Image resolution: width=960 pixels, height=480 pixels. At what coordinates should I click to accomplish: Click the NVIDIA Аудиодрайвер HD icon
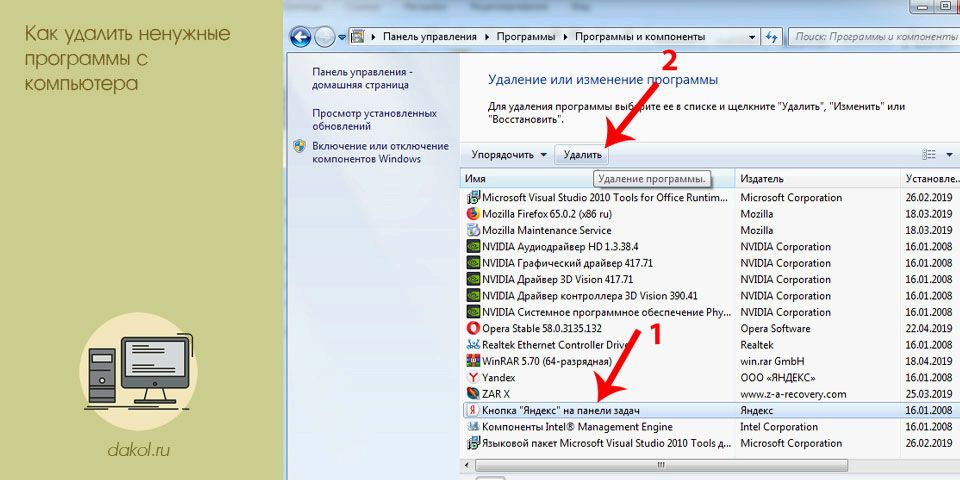tap(473, 247)
